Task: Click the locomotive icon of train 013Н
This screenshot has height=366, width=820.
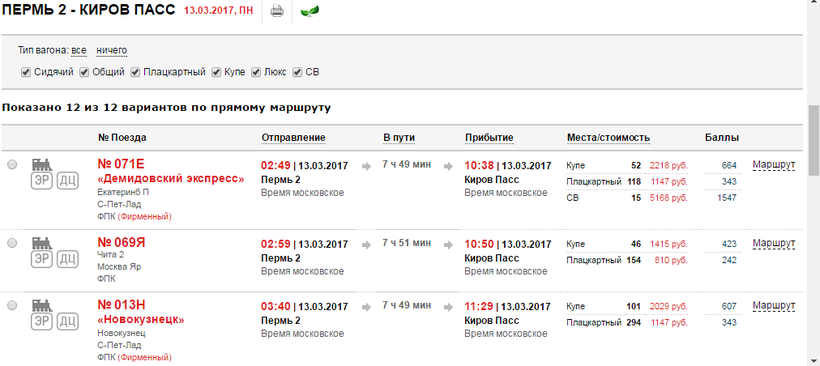Action: pyautogui.click(x=42, y=305)
